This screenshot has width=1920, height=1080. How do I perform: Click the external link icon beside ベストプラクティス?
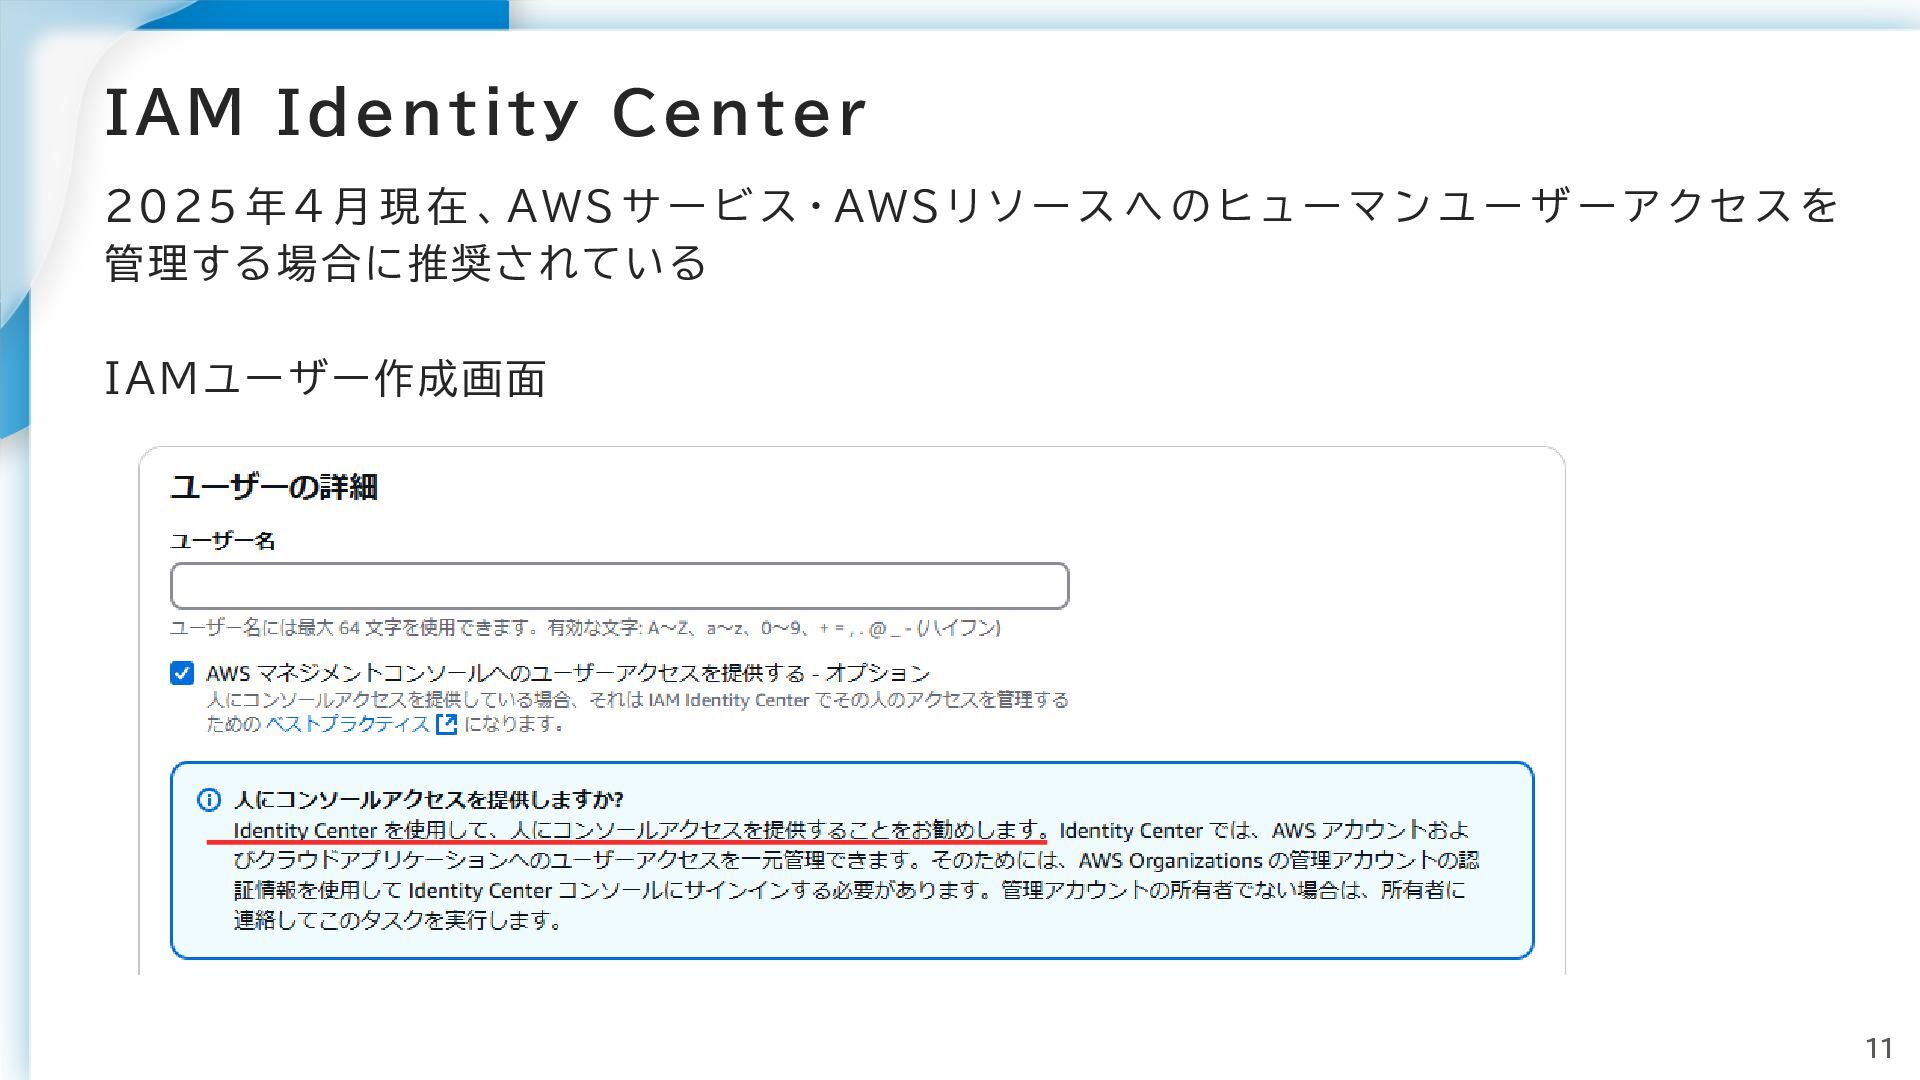point(447,724)
